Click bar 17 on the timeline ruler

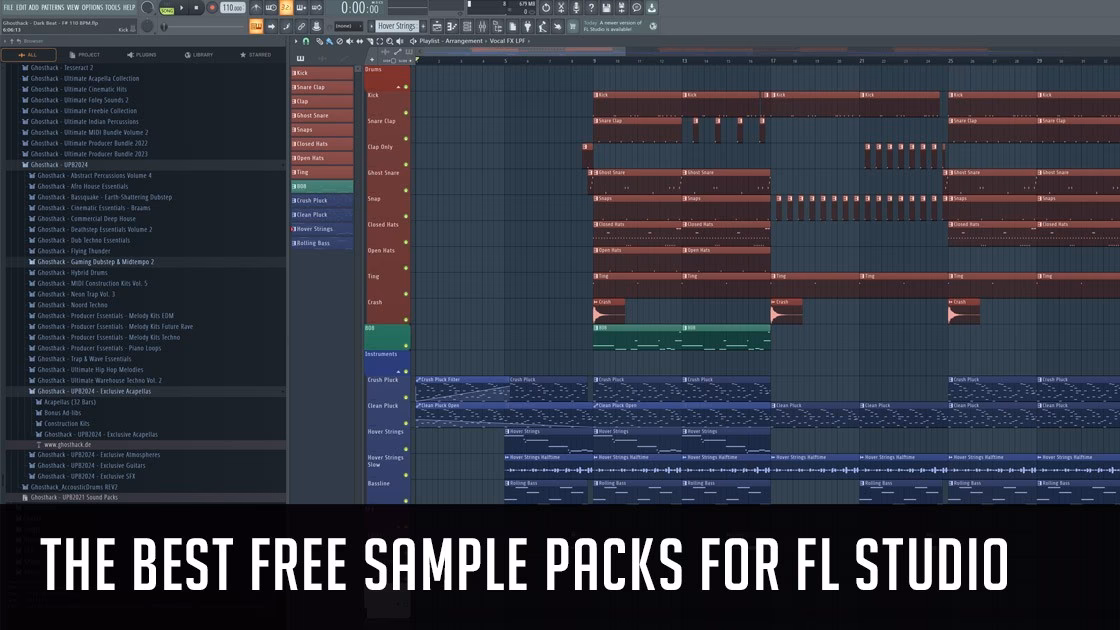click(773, 61)
